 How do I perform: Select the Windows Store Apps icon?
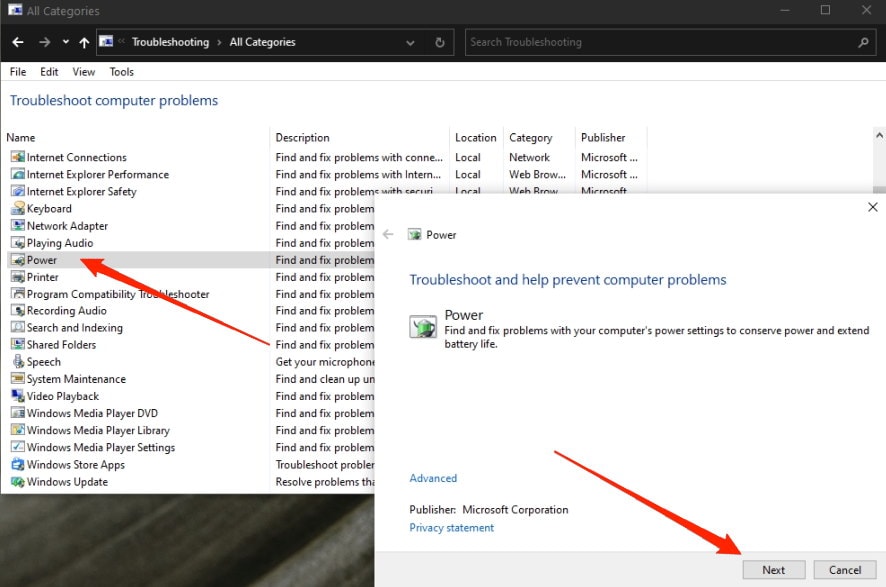(x=18, y=464)
